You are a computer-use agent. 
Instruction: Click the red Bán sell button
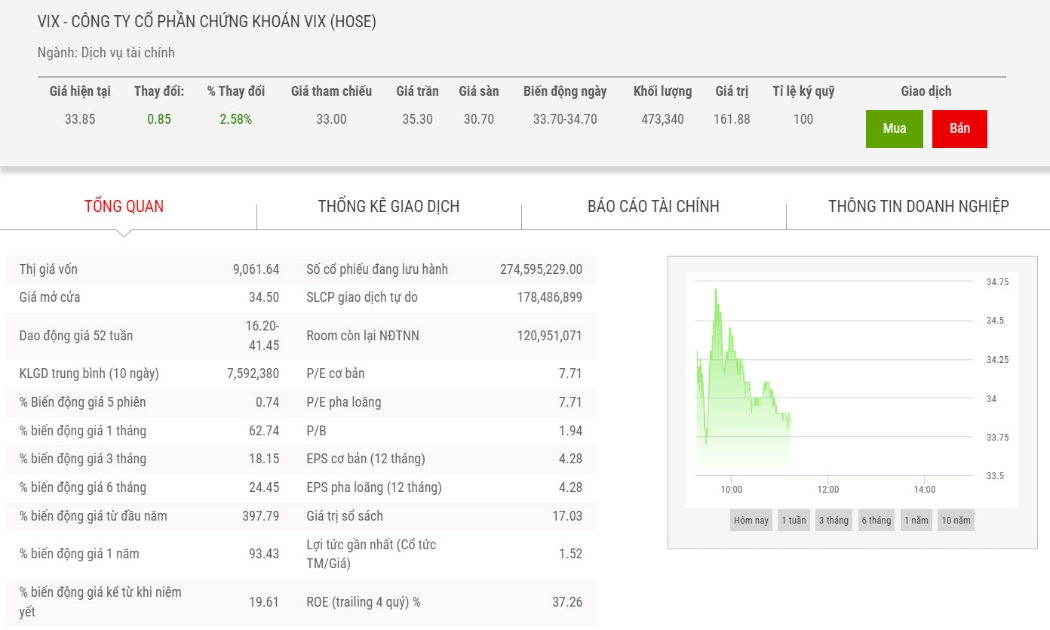pos(959,129)
